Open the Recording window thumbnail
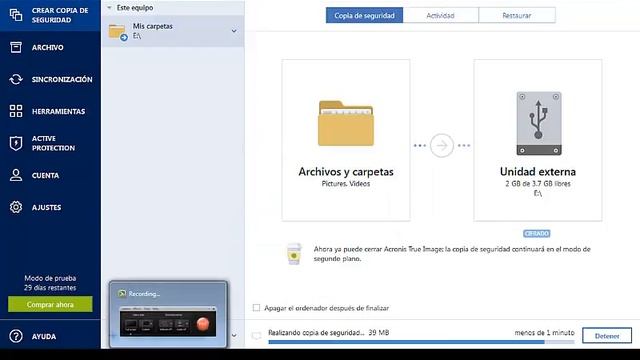Viewport: 640px width, 360px height. (x=169, y=314)
